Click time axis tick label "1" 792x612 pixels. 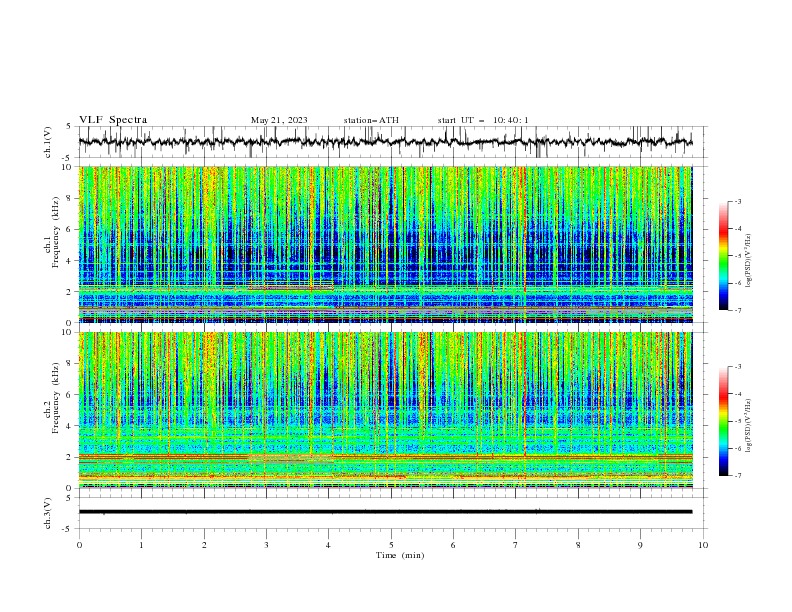point(141,545)
